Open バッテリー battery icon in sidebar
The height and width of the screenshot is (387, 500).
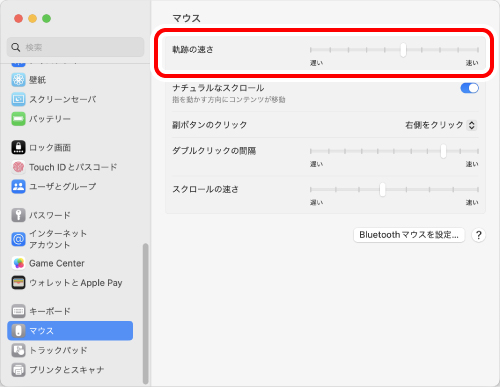pyautogui.click(x=18, y=119)
